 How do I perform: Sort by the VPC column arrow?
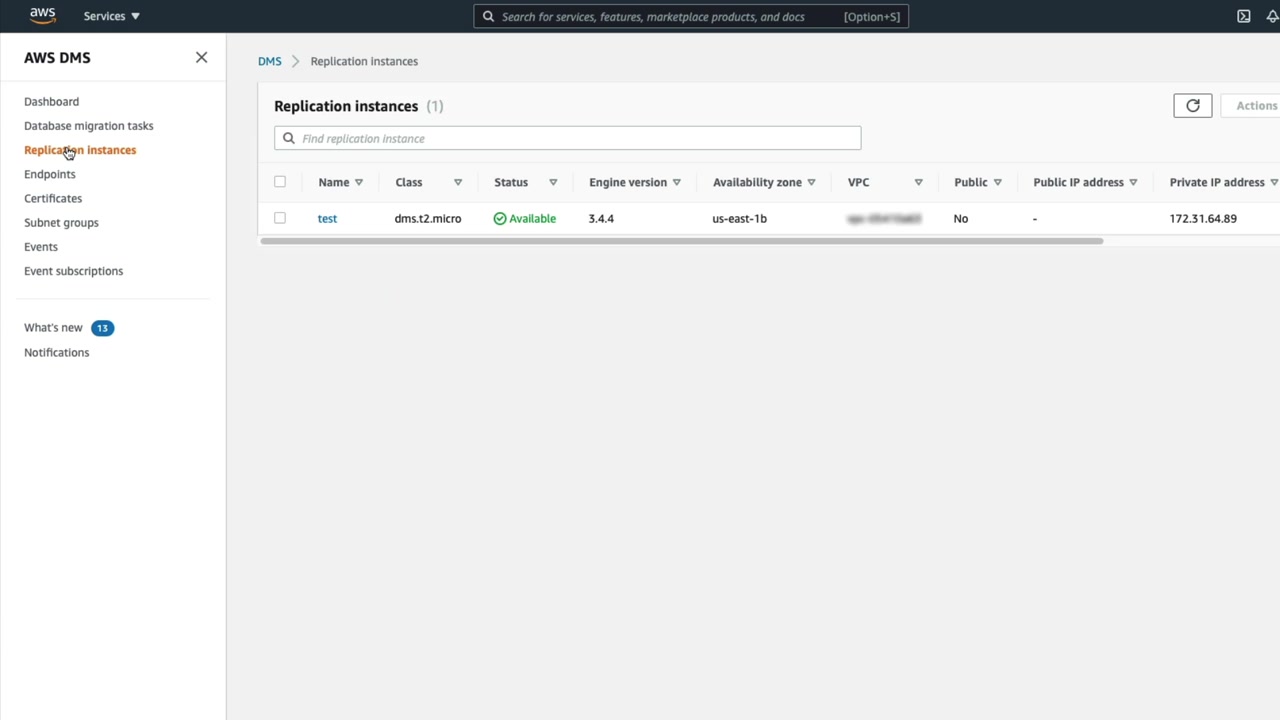(x=918, y=182)
